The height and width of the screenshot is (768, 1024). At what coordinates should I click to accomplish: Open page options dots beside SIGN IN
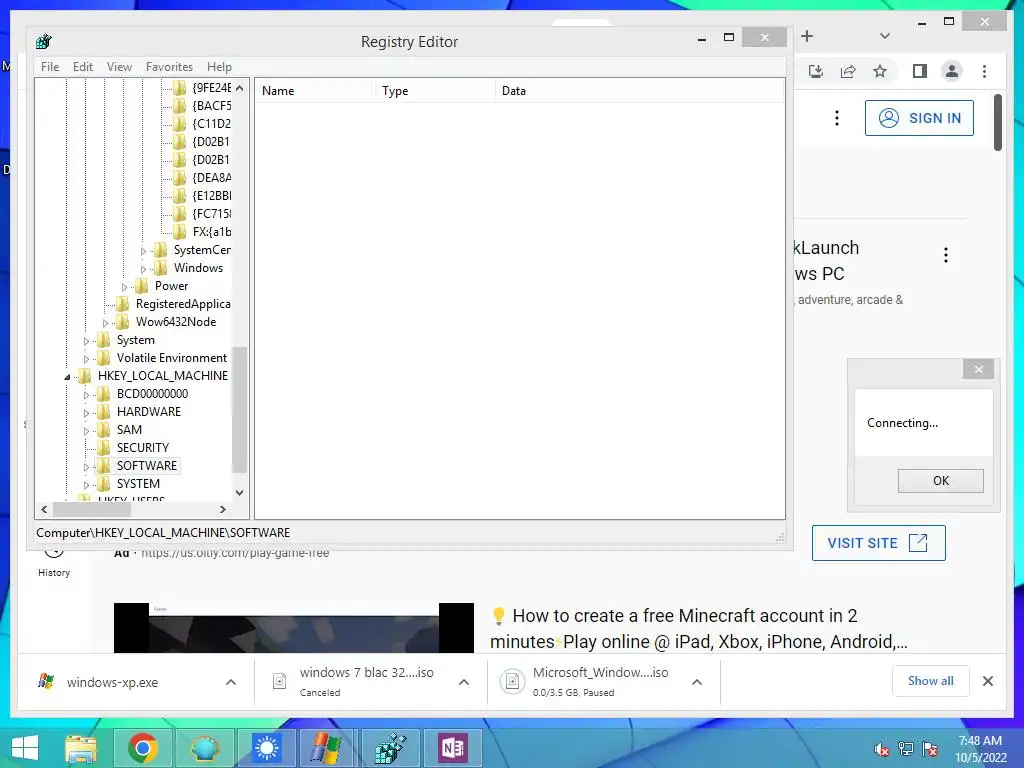(837, 118)
